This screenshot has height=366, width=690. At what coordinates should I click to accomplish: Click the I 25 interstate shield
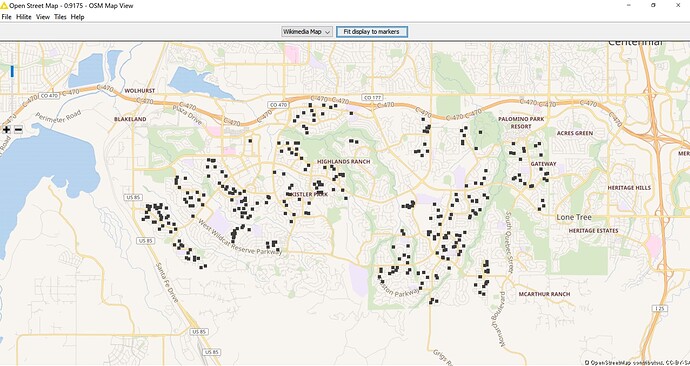(x=659, y=309)
